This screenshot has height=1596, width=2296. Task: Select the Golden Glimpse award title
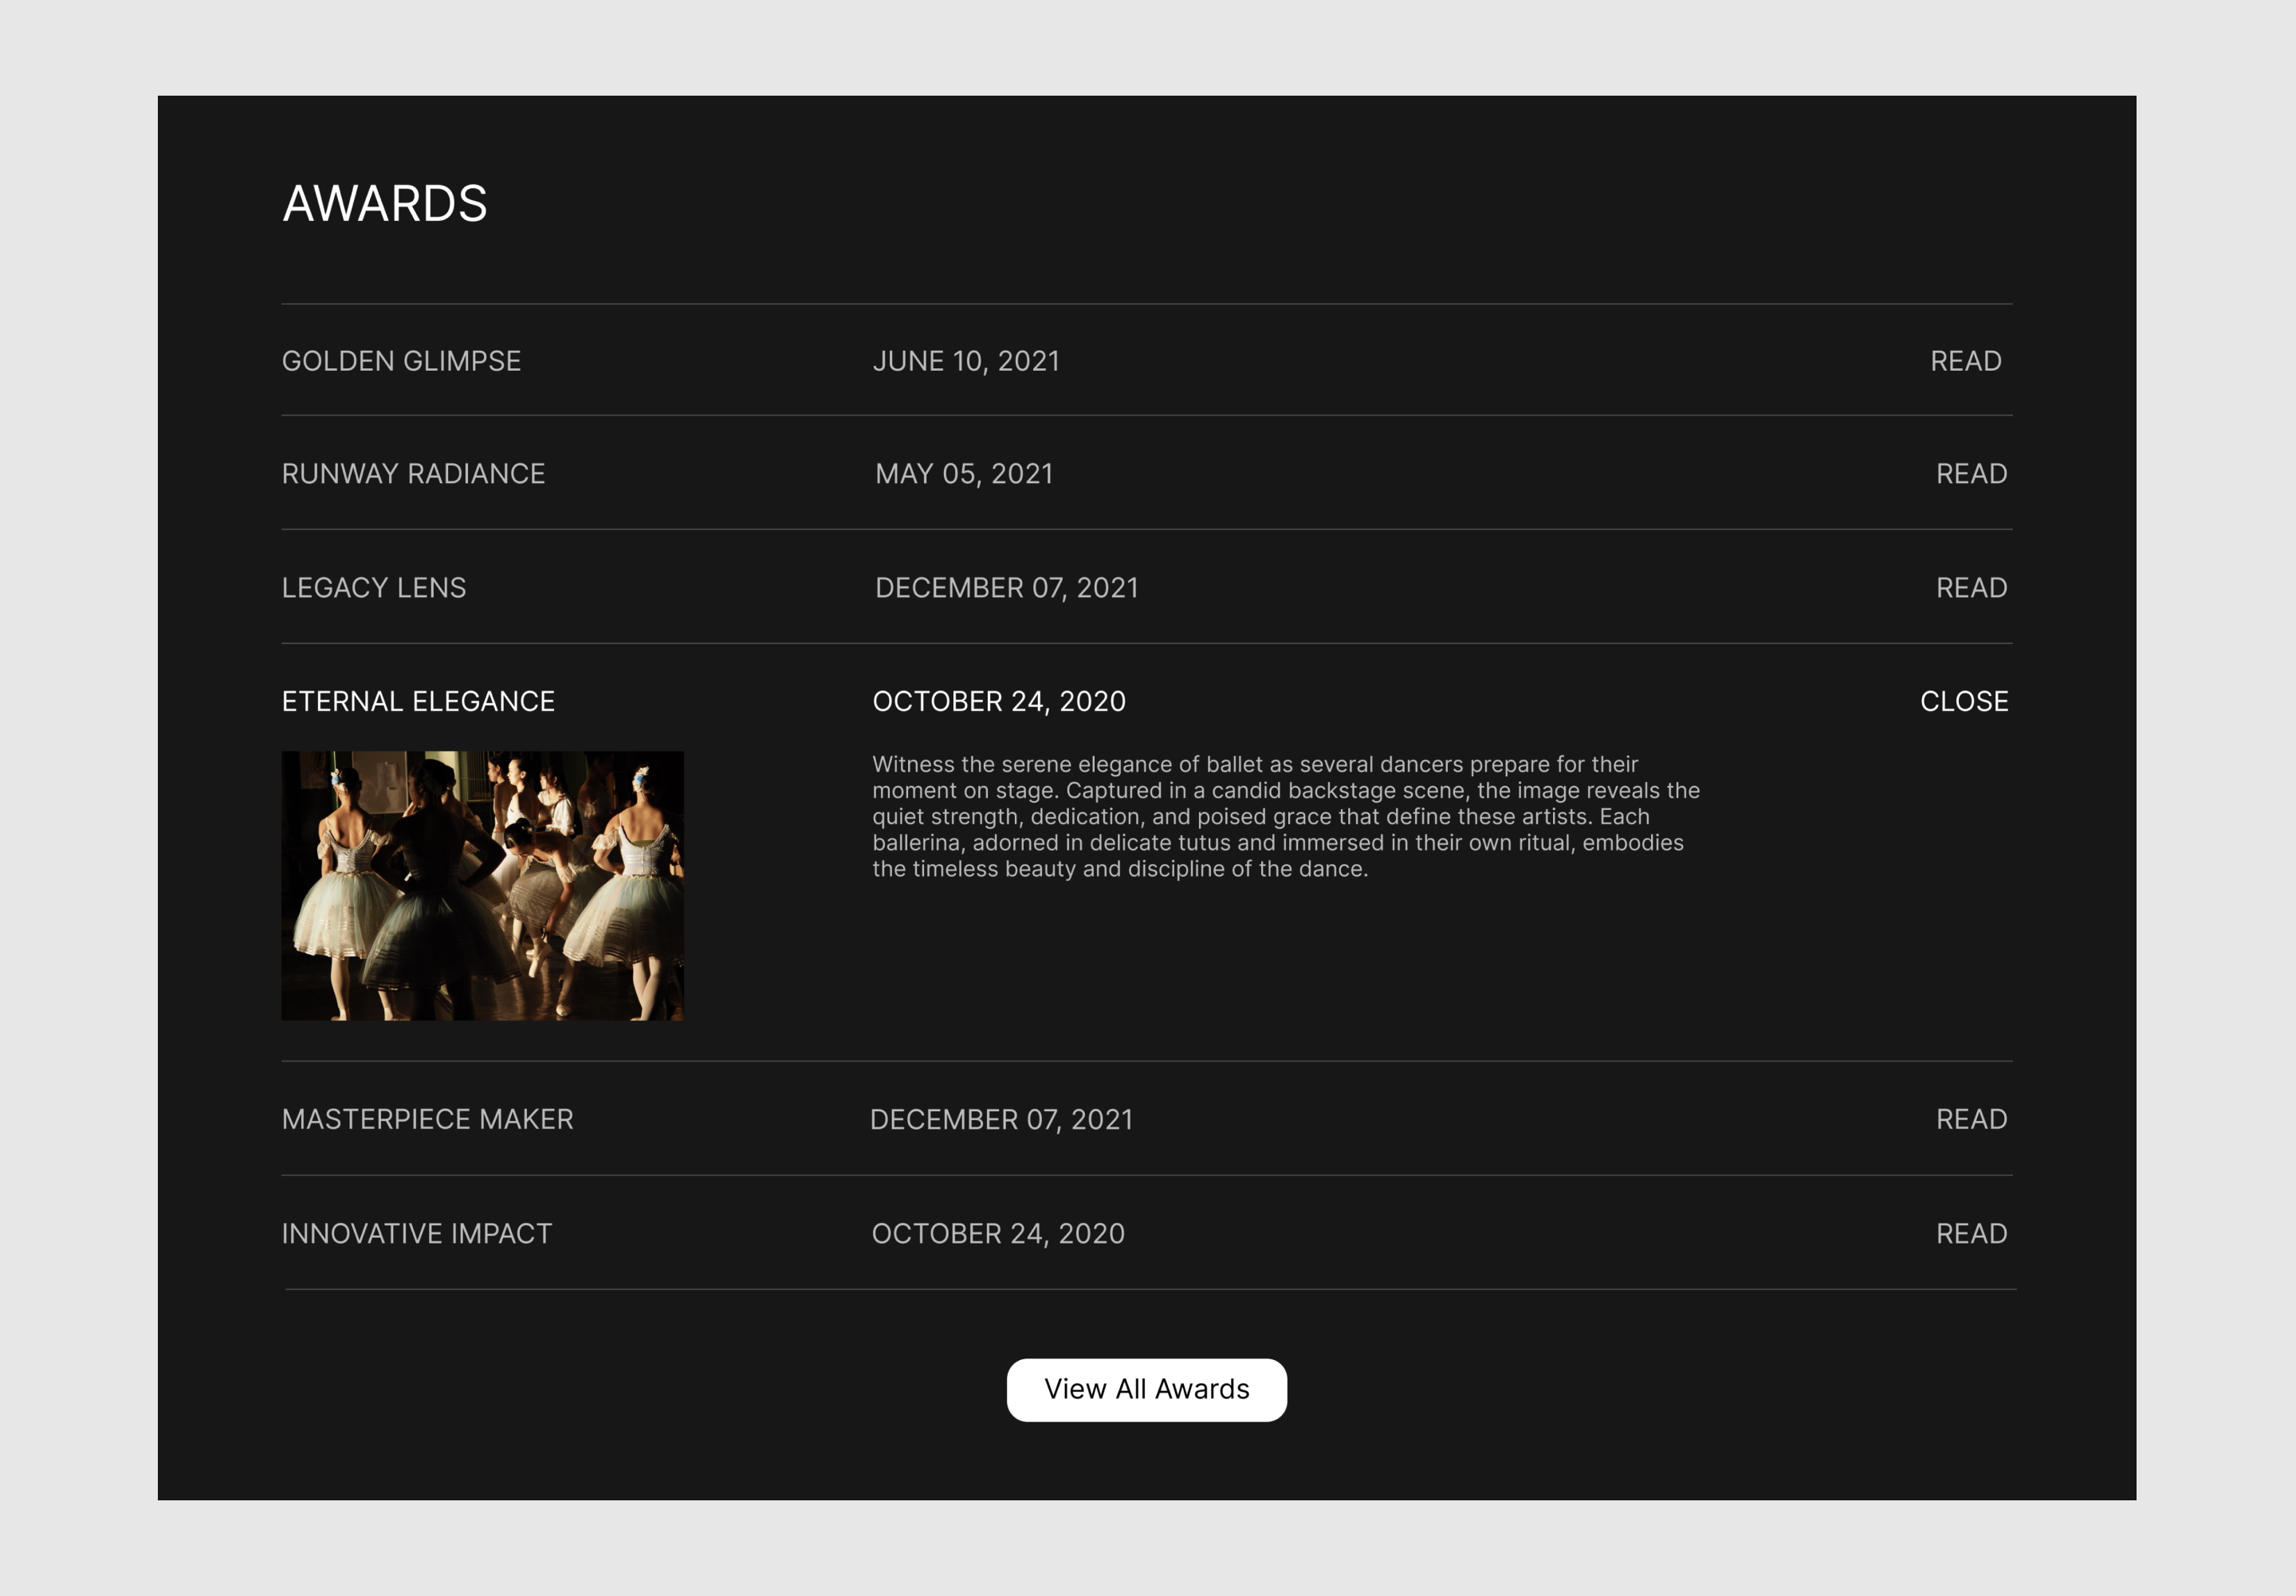click(x=401, y=361)
